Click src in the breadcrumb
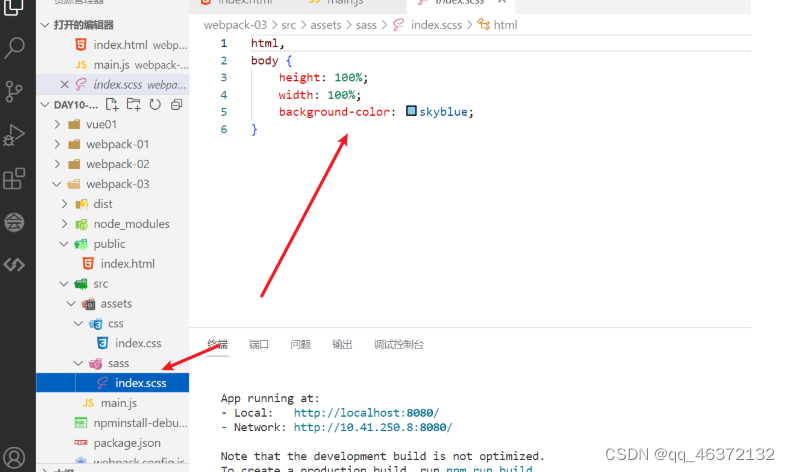790x472 pixels. coord(289,25)
